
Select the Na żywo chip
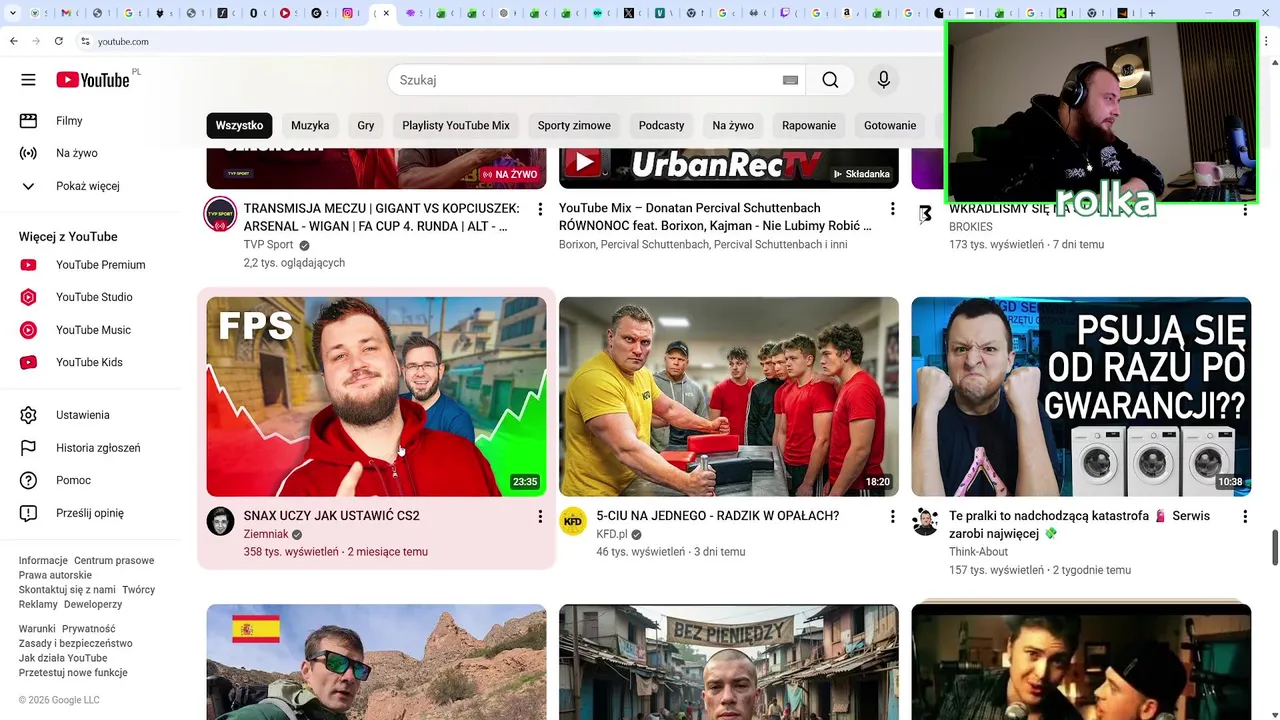pyautogui.click(x=733, y=125)
